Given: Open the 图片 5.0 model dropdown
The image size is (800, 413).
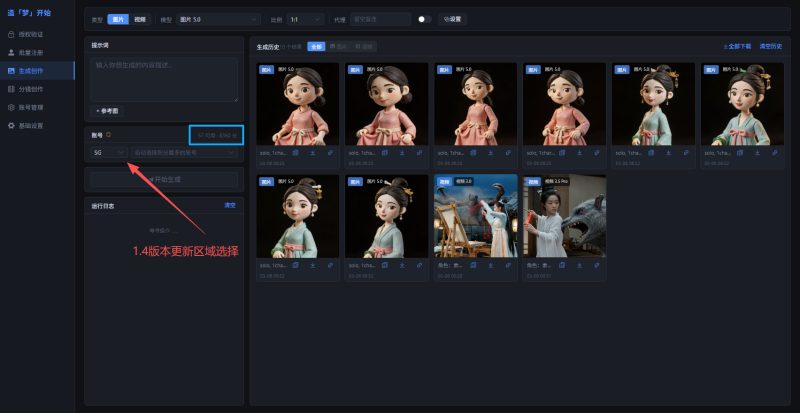Looking at the screenshot, I should 218,19.
